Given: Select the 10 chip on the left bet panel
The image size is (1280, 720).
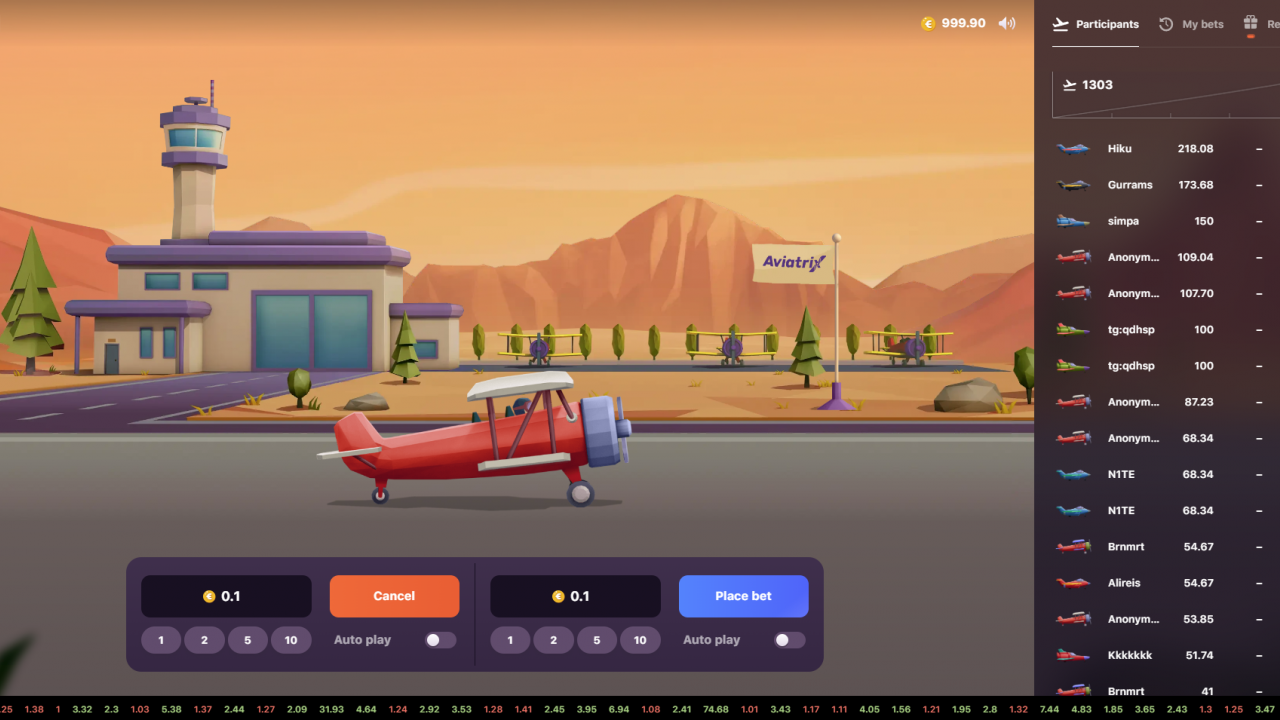Looking at the screenshot, I should tap(291, 640).
